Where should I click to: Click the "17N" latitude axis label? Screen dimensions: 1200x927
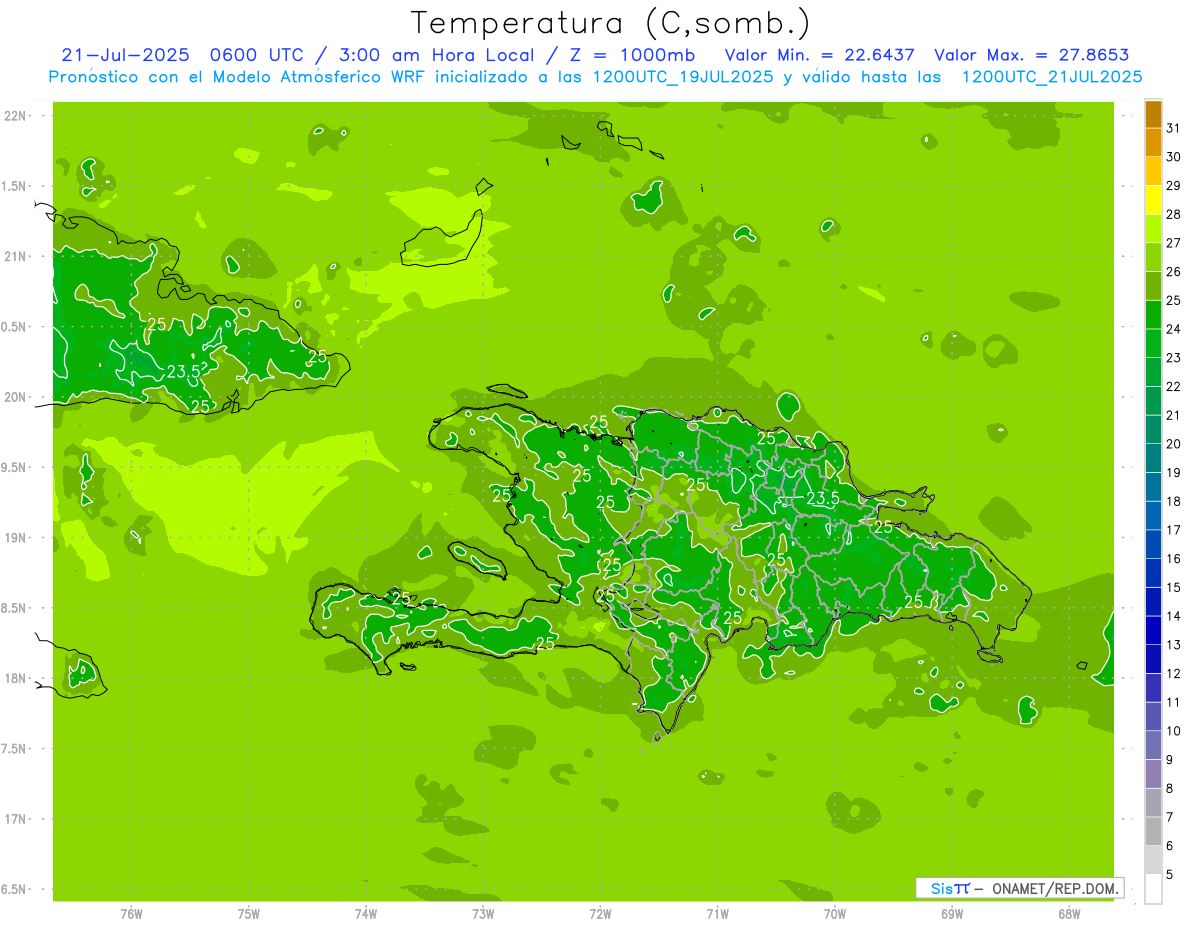tap(16, 819)
